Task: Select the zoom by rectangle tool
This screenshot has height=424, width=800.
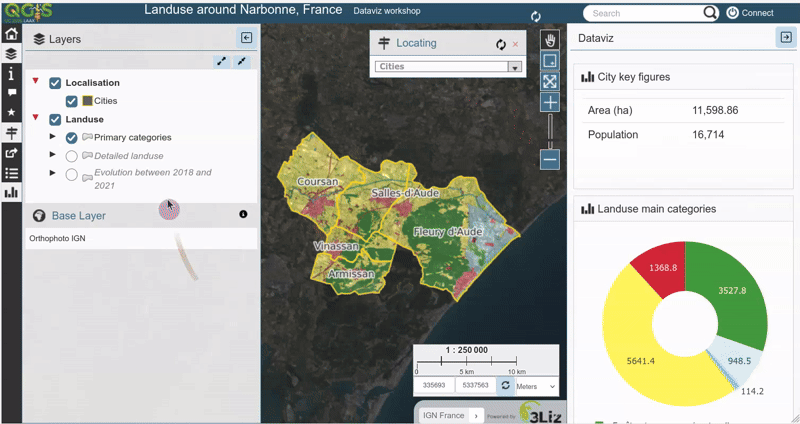Action: pyautogui.click(x=550, y=61)
